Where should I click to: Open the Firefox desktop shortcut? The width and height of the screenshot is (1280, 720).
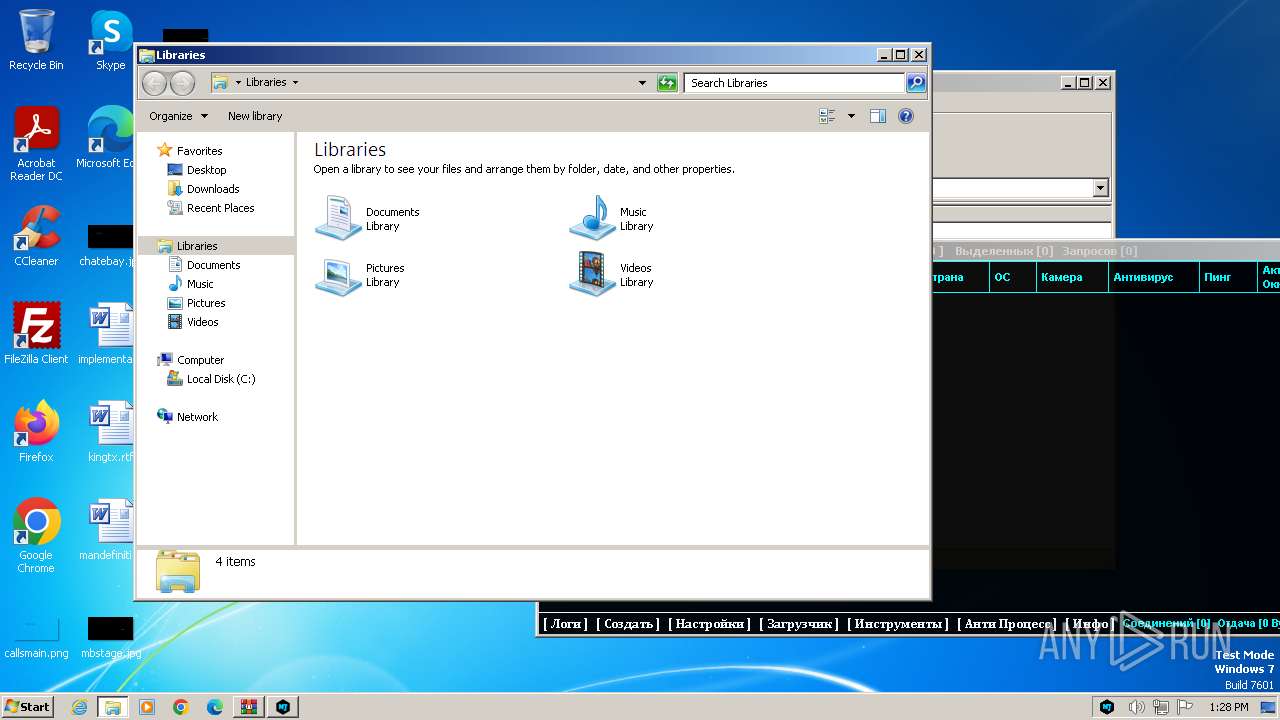(36, 431)
